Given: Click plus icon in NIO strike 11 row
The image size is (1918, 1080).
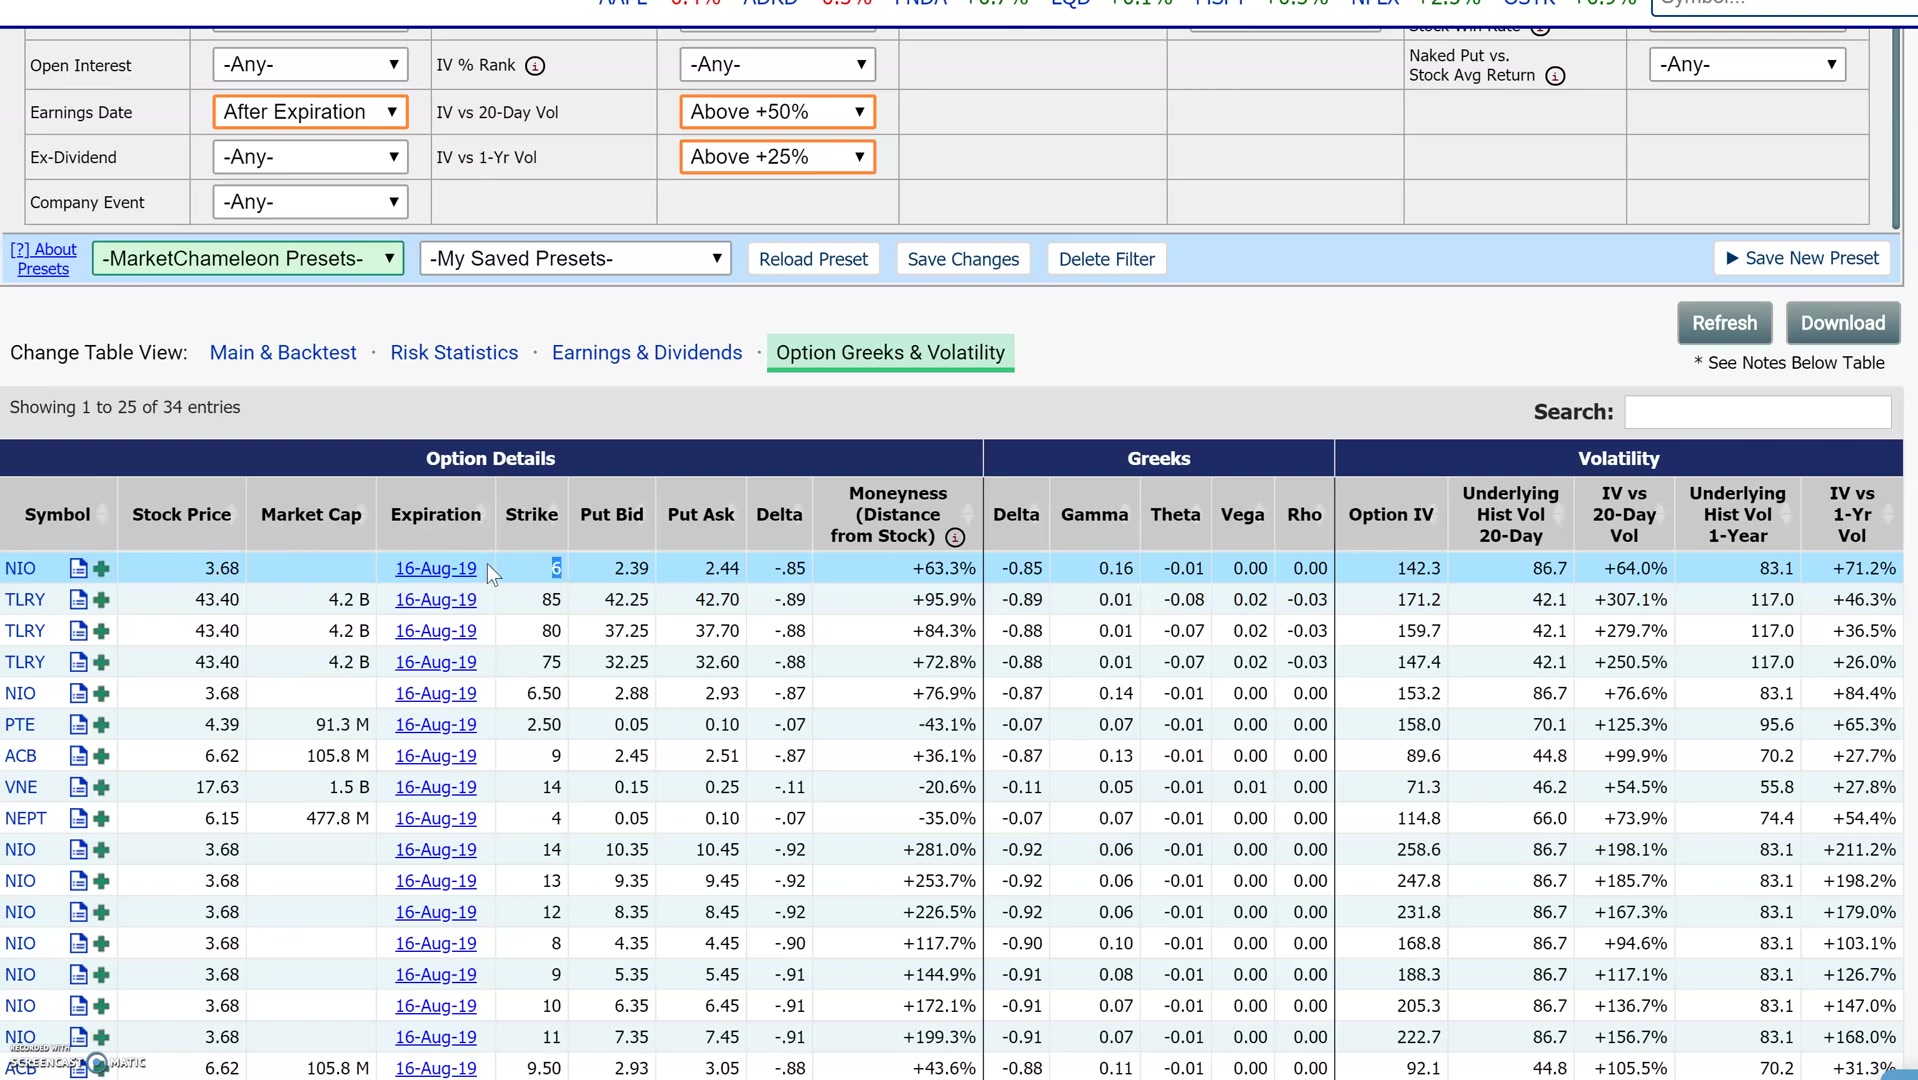Looking at the screenshot, I should click(101, 1038).
